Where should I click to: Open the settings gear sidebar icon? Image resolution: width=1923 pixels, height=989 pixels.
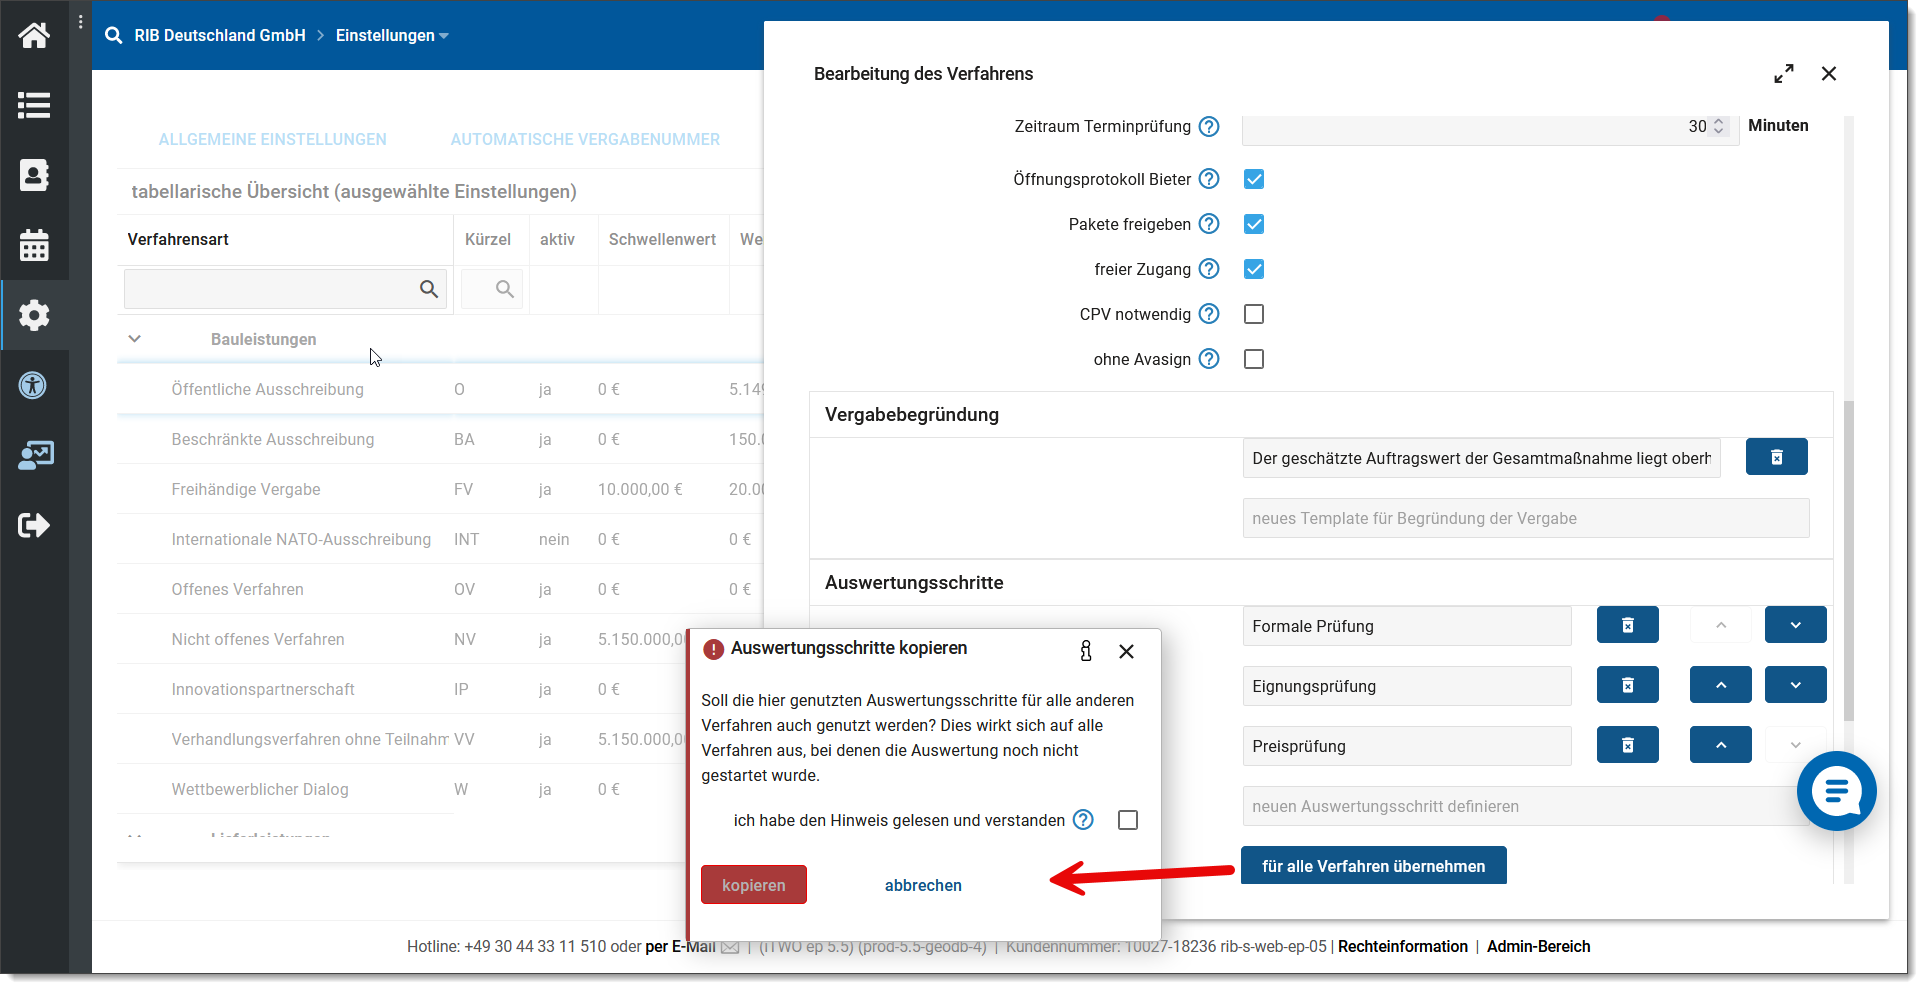tap(34, 315)
